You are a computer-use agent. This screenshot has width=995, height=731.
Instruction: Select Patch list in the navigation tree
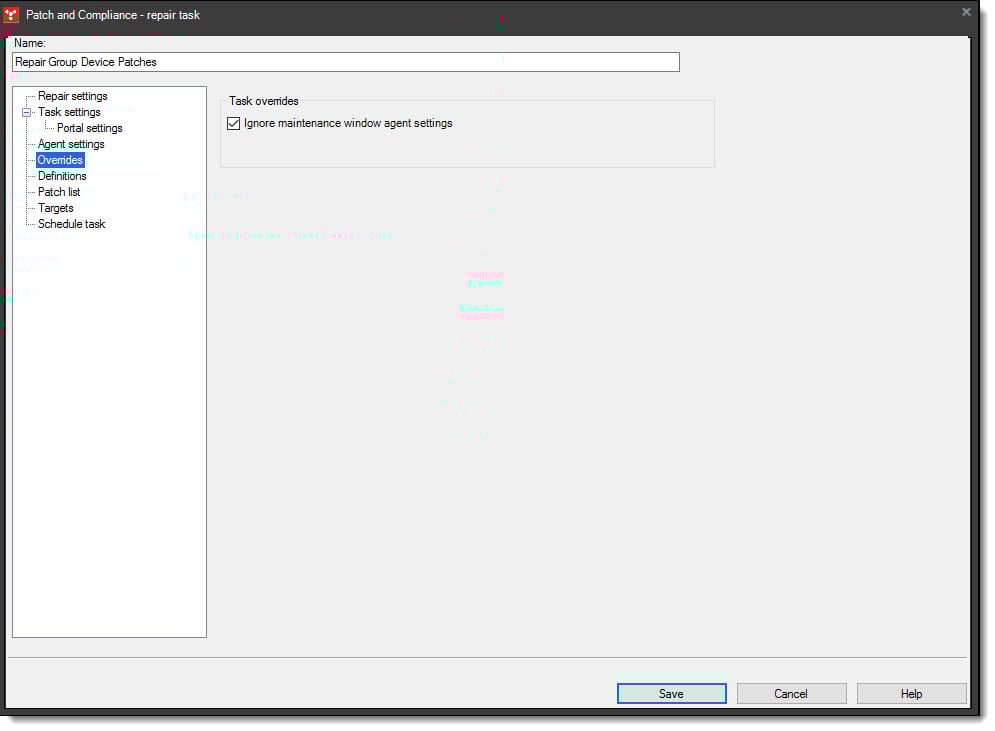58,191
